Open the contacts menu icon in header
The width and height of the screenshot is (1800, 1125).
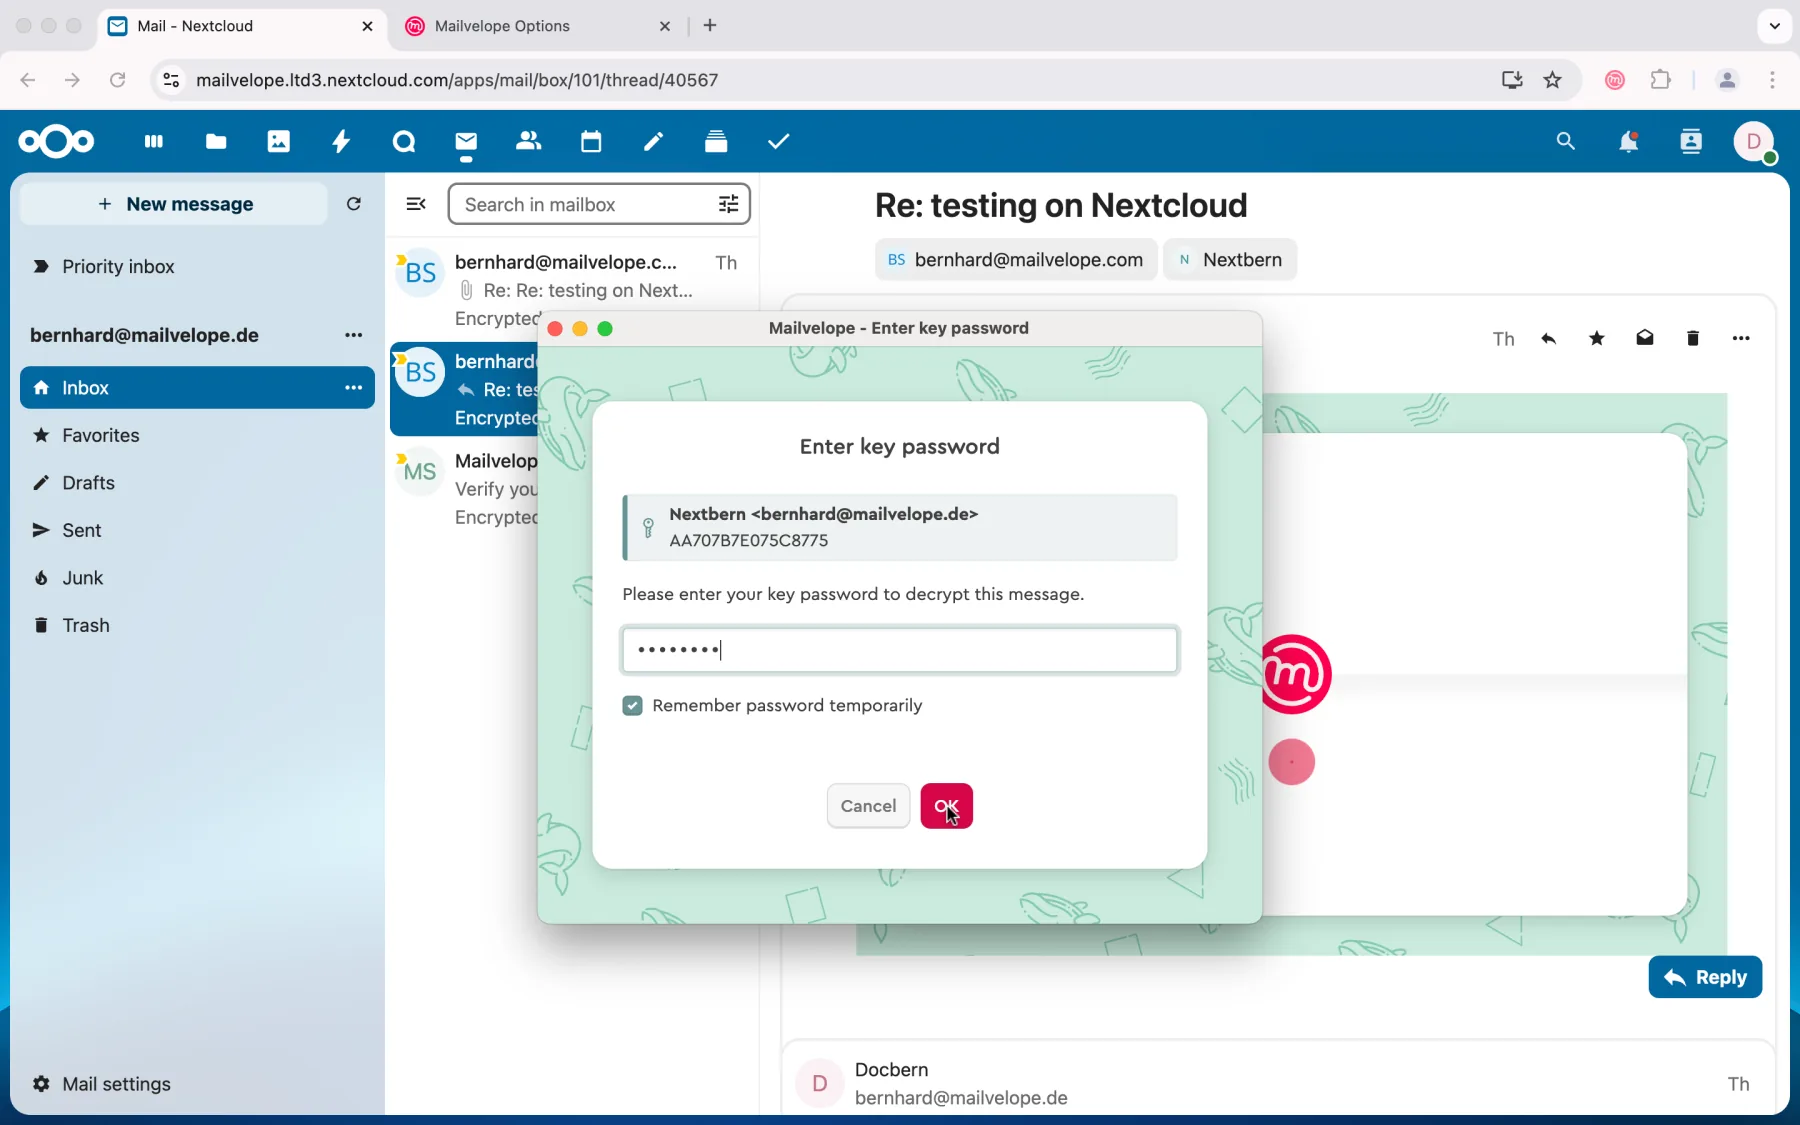[1691, 142]
